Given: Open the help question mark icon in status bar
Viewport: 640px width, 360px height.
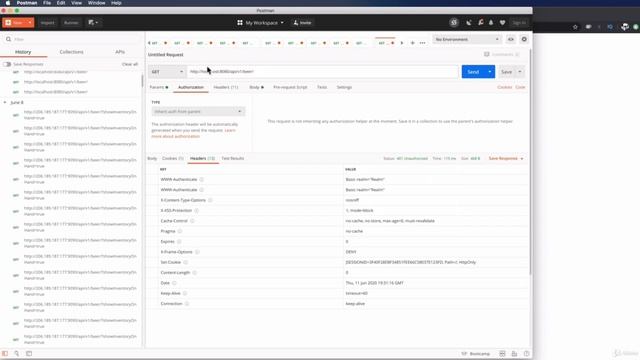Looking at the screenshot, I should [x=527, y=353].
